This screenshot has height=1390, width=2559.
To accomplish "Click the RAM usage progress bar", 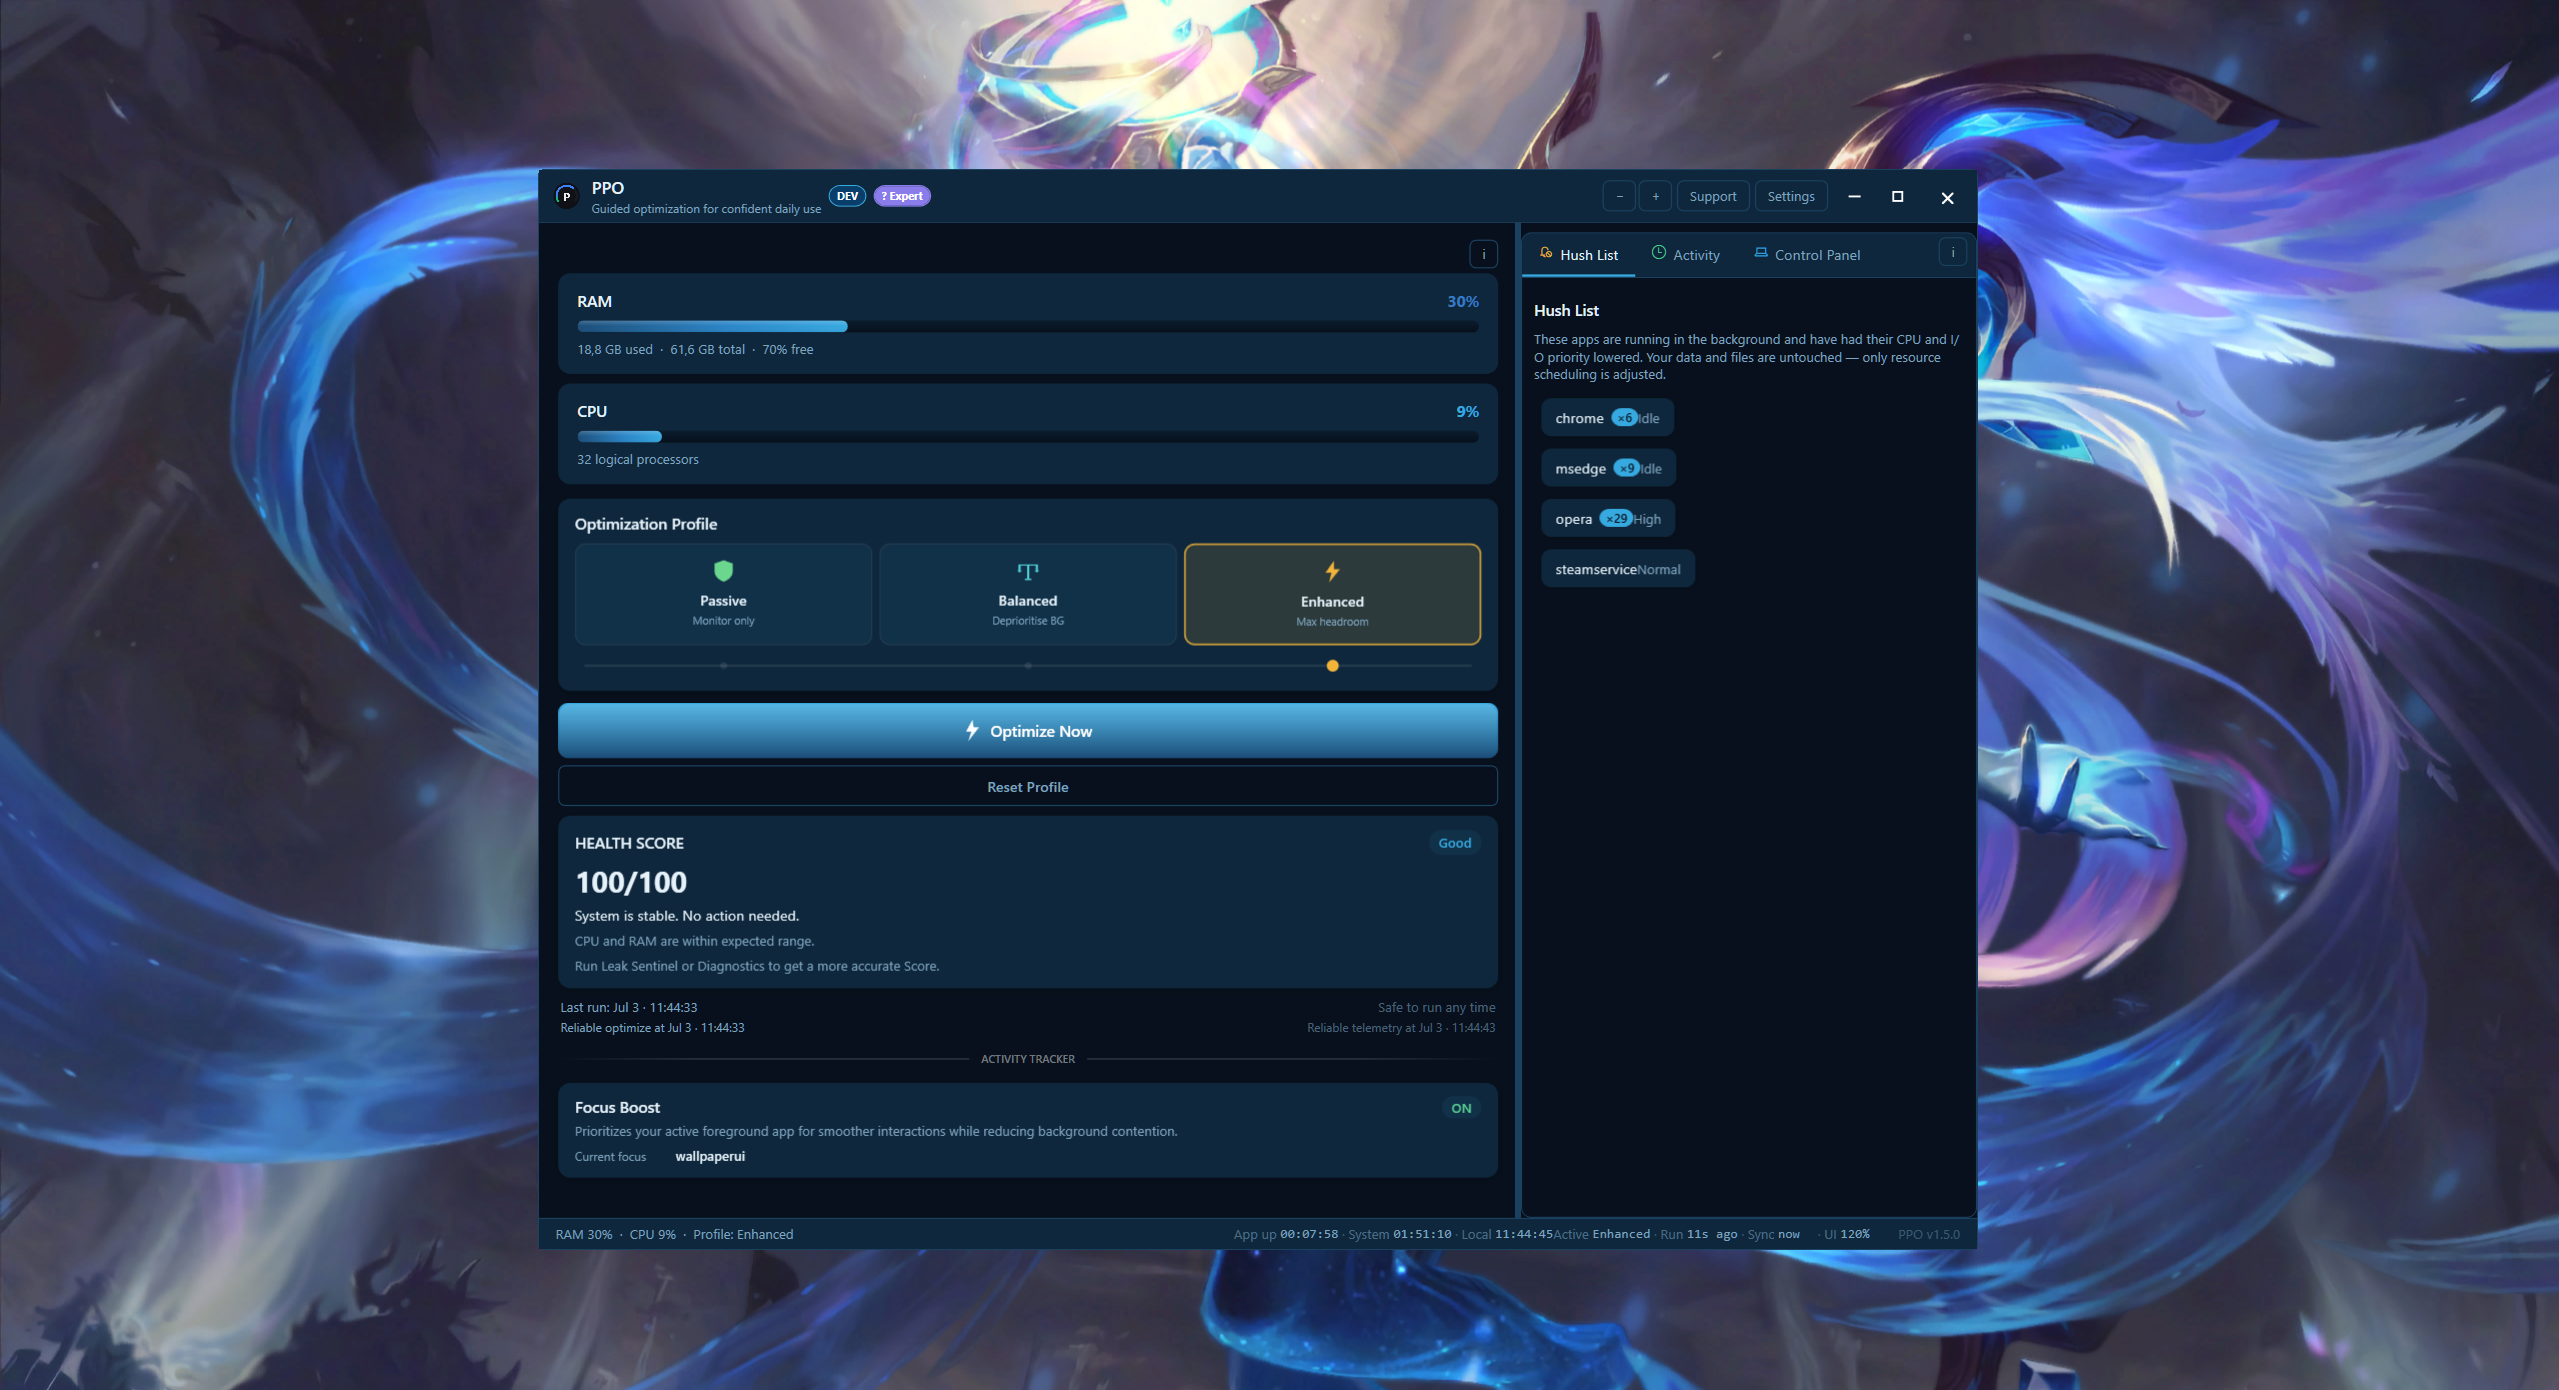I will pyautogui.click(x=1027, y=326).
